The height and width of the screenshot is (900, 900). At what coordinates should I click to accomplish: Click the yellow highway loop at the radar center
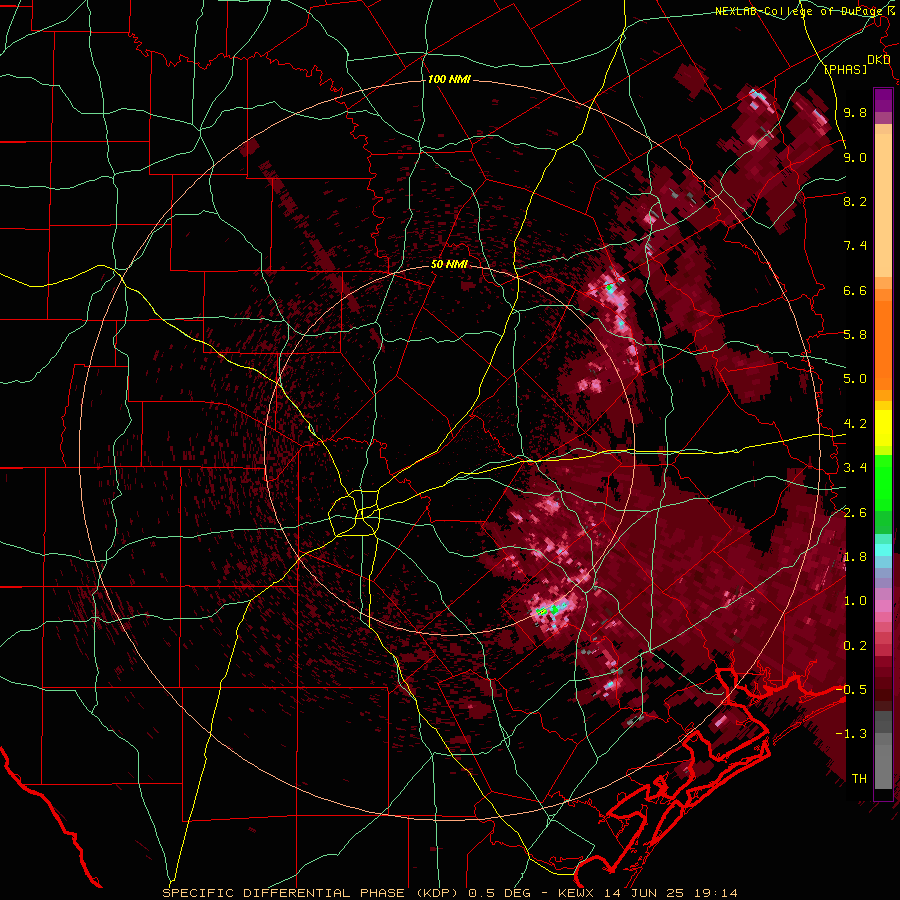355,512
